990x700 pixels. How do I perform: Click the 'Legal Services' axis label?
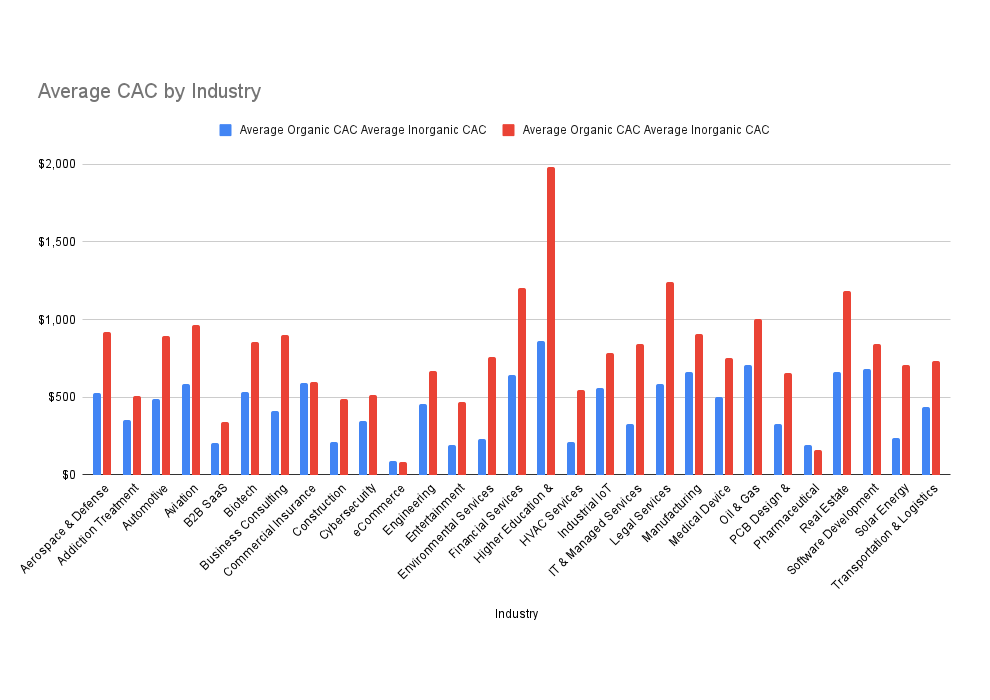click(x=640, y=514)
